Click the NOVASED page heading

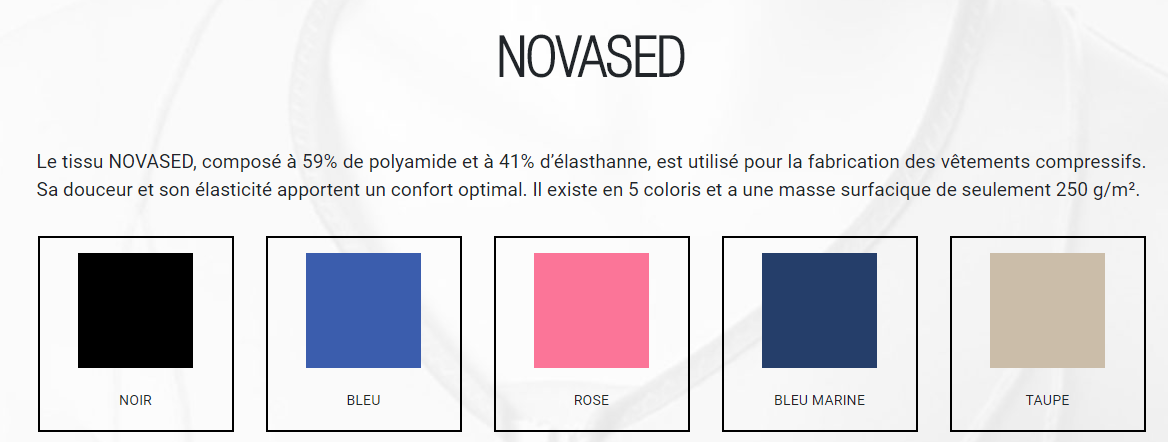591,57
